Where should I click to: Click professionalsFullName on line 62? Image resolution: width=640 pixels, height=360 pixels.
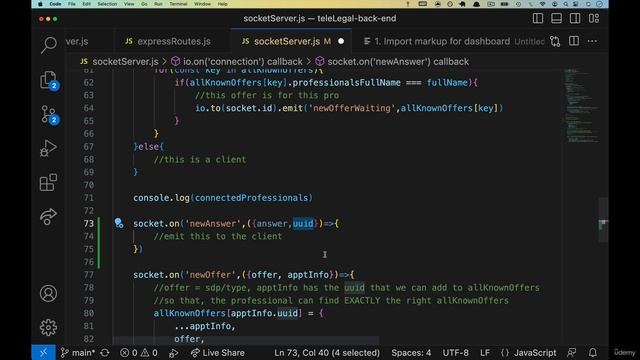point(347,82)
